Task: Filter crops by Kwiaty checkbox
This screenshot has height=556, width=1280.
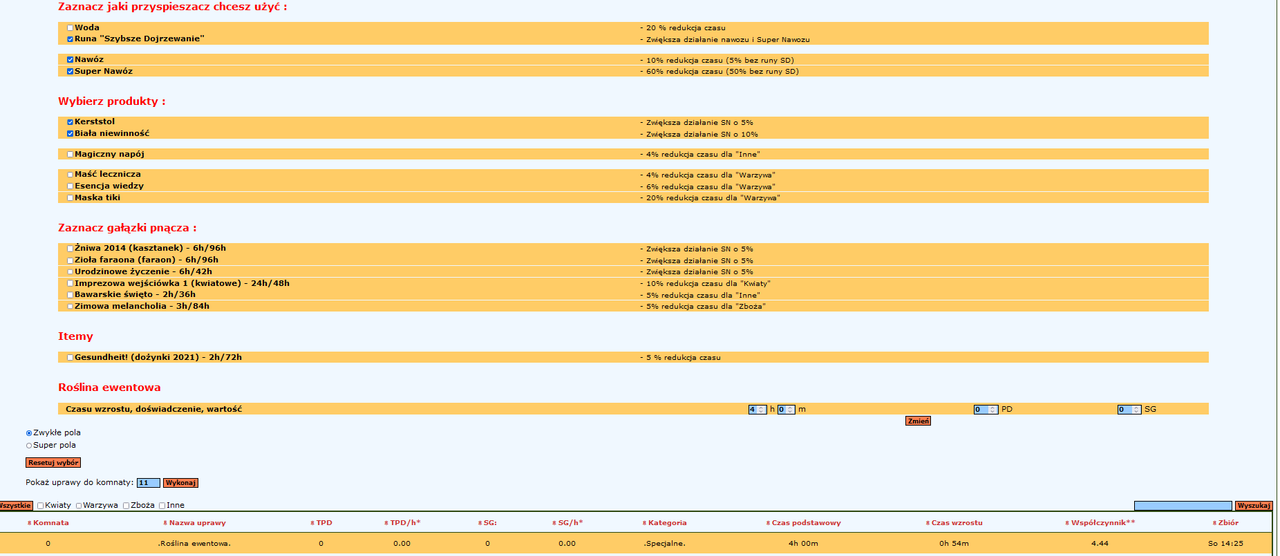Action: pyautogui.click(x=40, y=506)
